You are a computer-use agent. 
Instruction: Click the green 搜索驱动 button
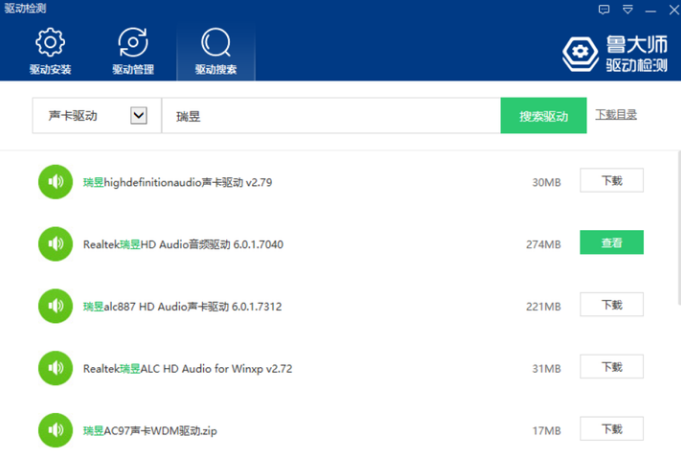[543, 116]
